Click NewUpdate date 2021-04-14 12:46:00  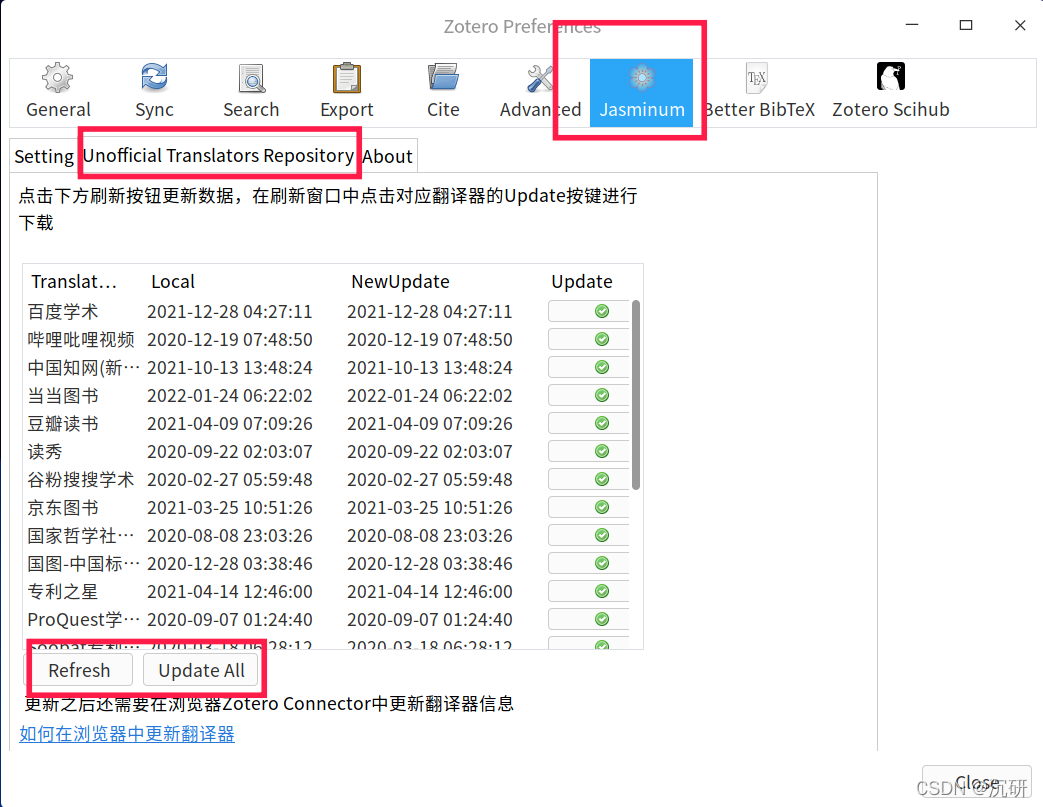point(430,591)
